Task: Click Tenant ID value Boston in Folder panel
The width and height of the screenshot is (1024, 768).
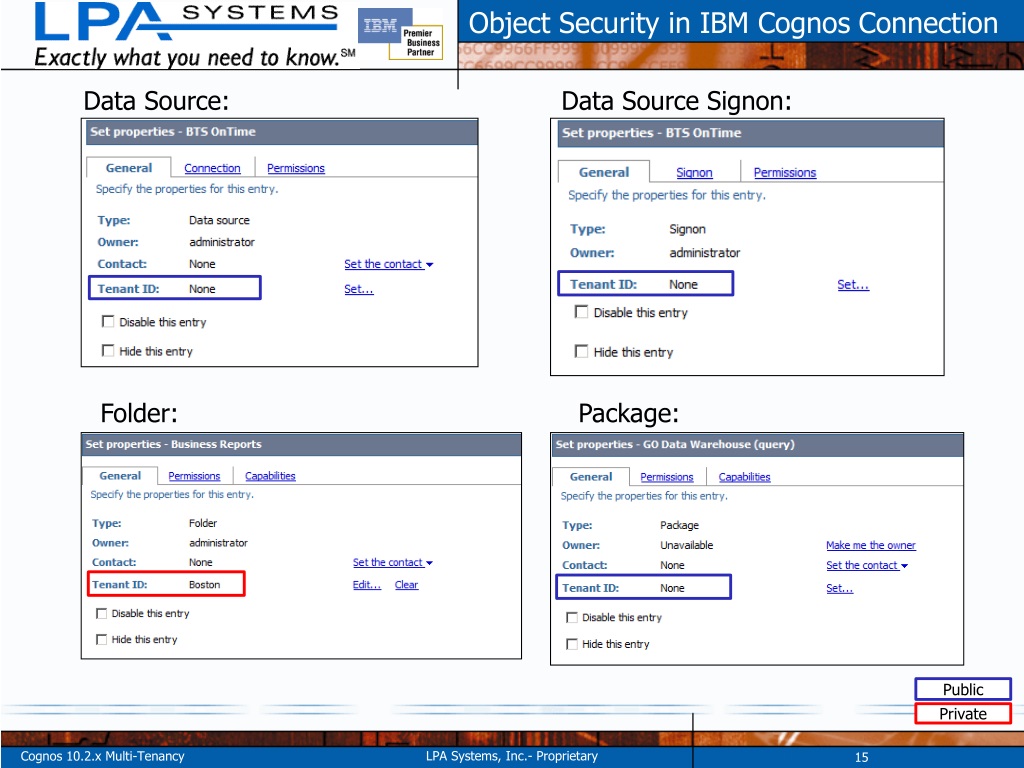Action: 204,584
